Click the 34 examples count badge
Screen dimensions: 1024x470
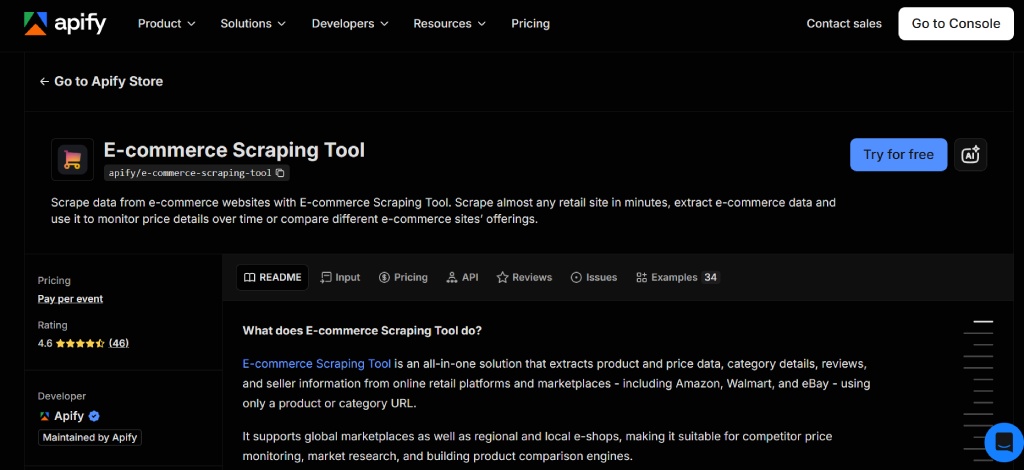(x=711, y=277)
